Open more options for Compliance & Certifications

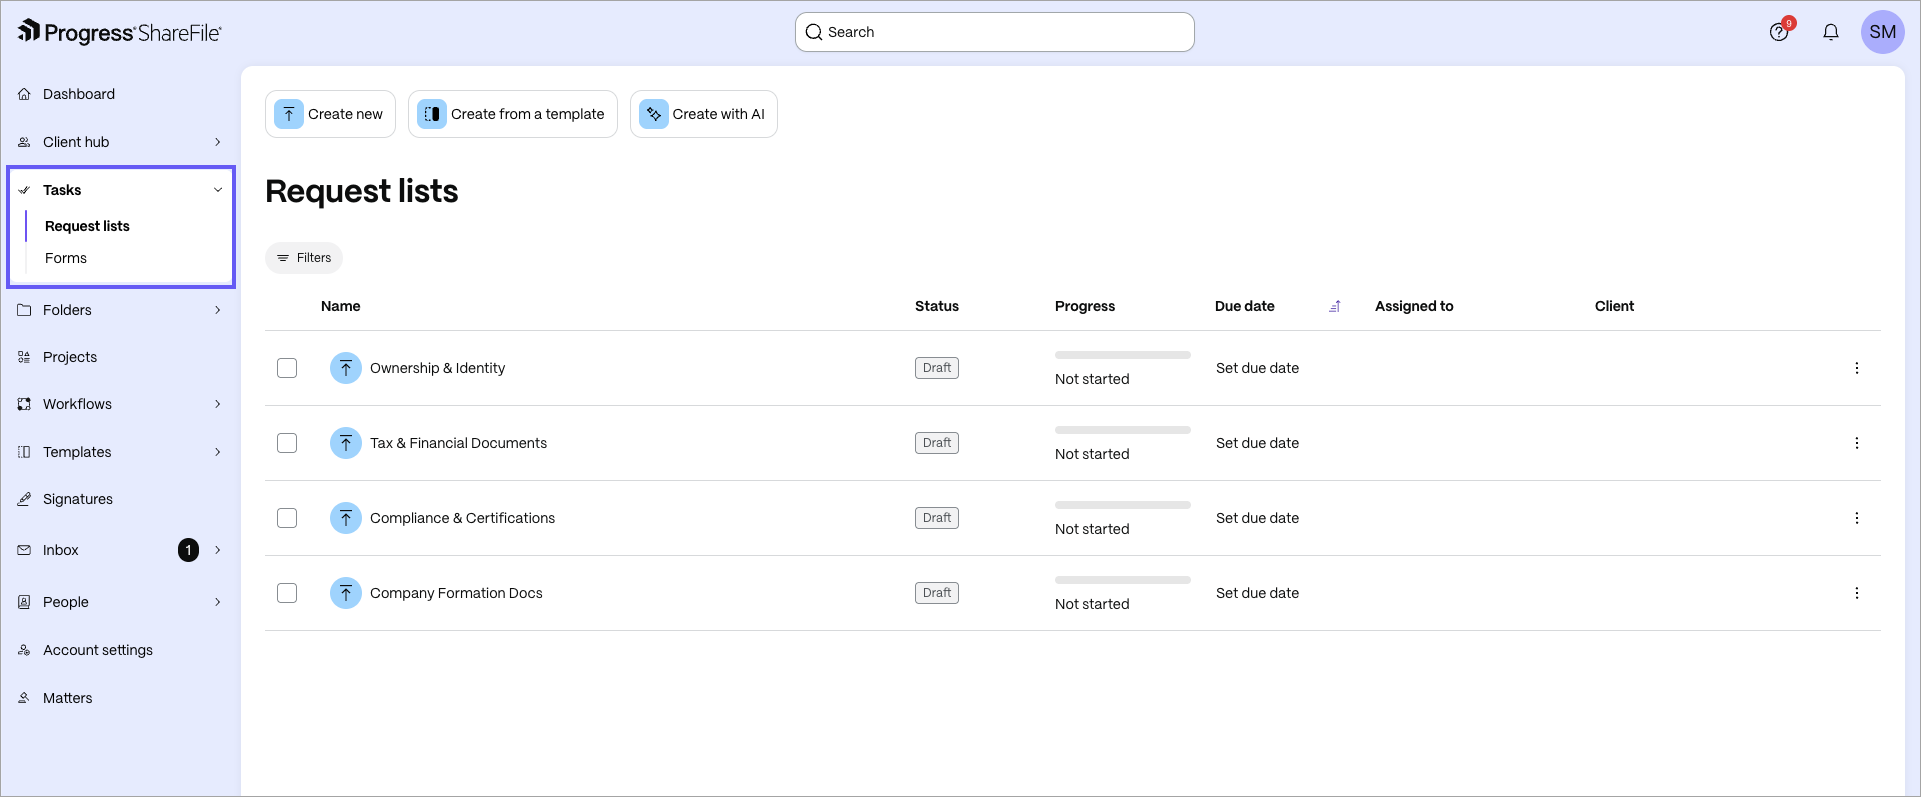click(x=1857, y=518)
